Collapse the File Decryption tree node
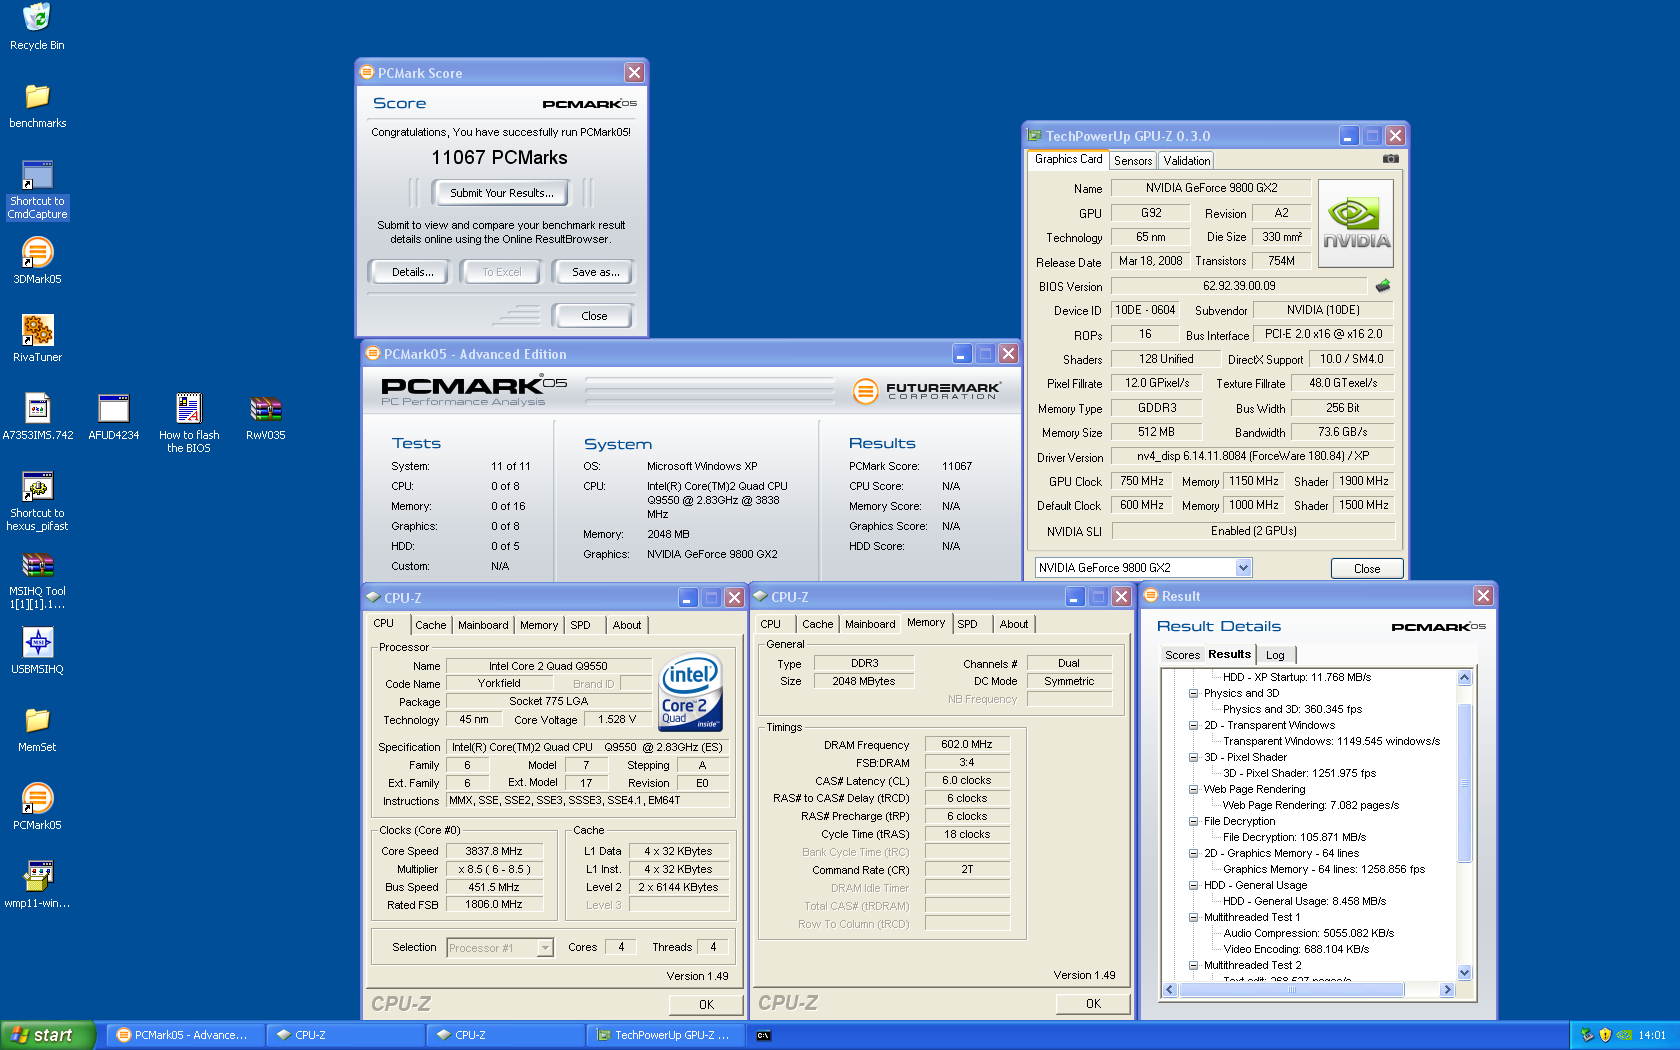 pos(1193,821)
